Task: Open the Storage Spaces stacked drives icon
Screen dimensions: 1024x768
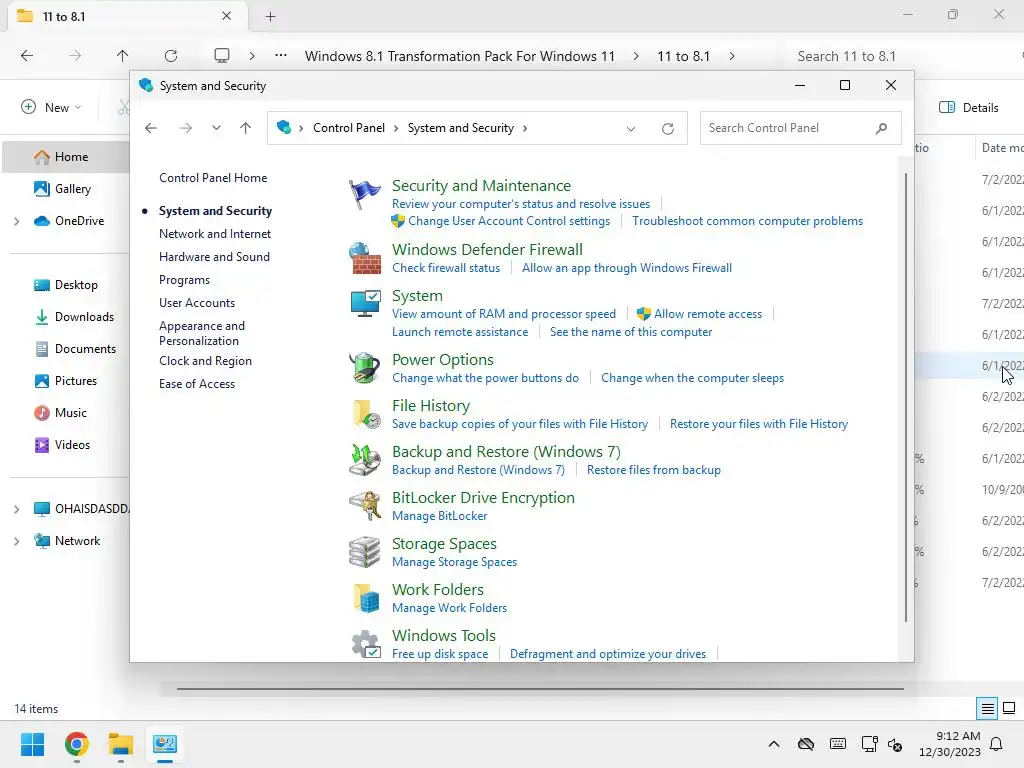Action: tap(364, 552)
